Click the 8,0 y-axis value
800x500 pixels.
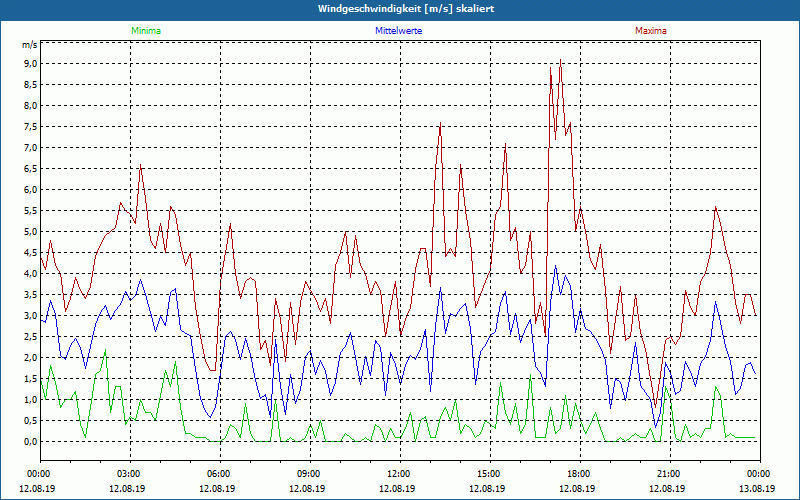31,106
